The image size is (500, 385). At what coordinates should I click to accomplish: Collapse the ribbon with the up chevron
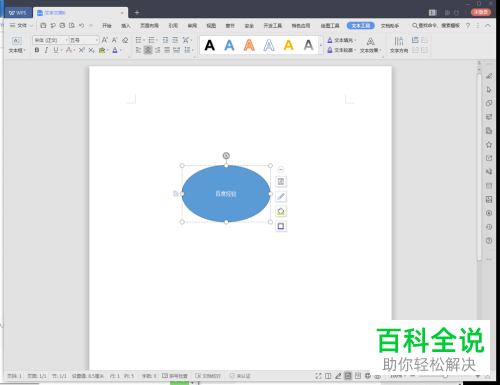(488, 25)
